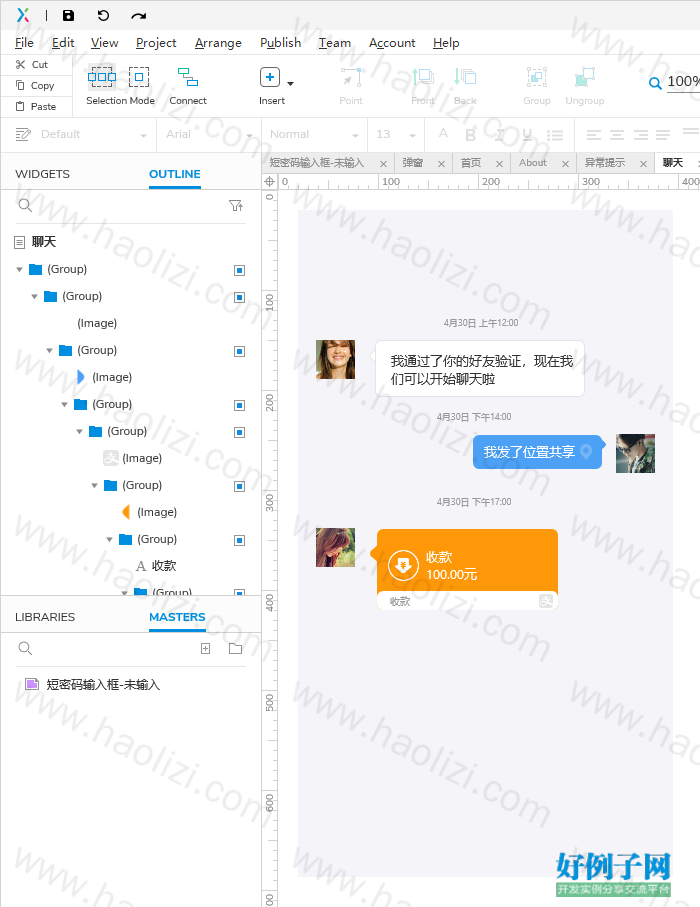Open the Team menu
The height and width of the screenshot is (907, 700).
pyautogui.click(x=334, y=43)
